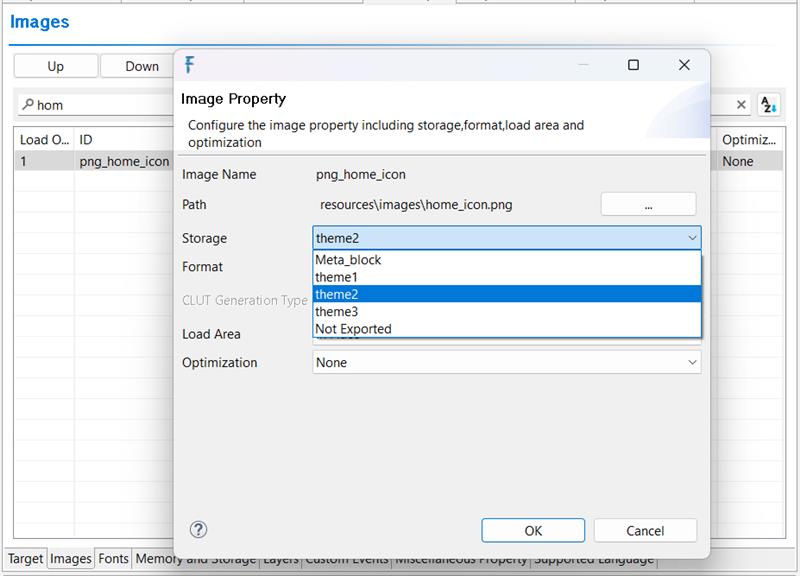Click the A-Z sort icon
This screenshot has width=800, height=576.
tap(768, 104)
